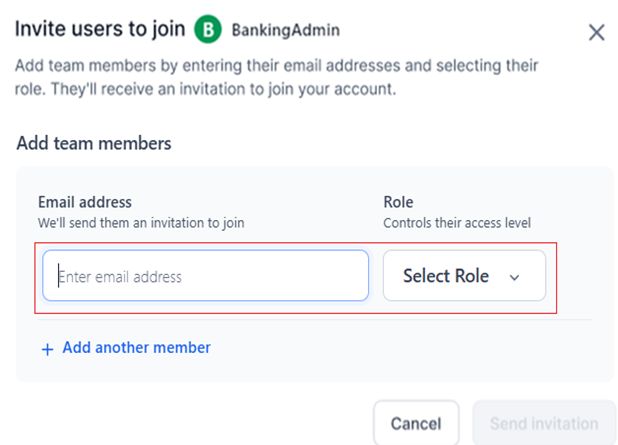Click the Send invitation button

pyautogui.click(x=544, y=423)
